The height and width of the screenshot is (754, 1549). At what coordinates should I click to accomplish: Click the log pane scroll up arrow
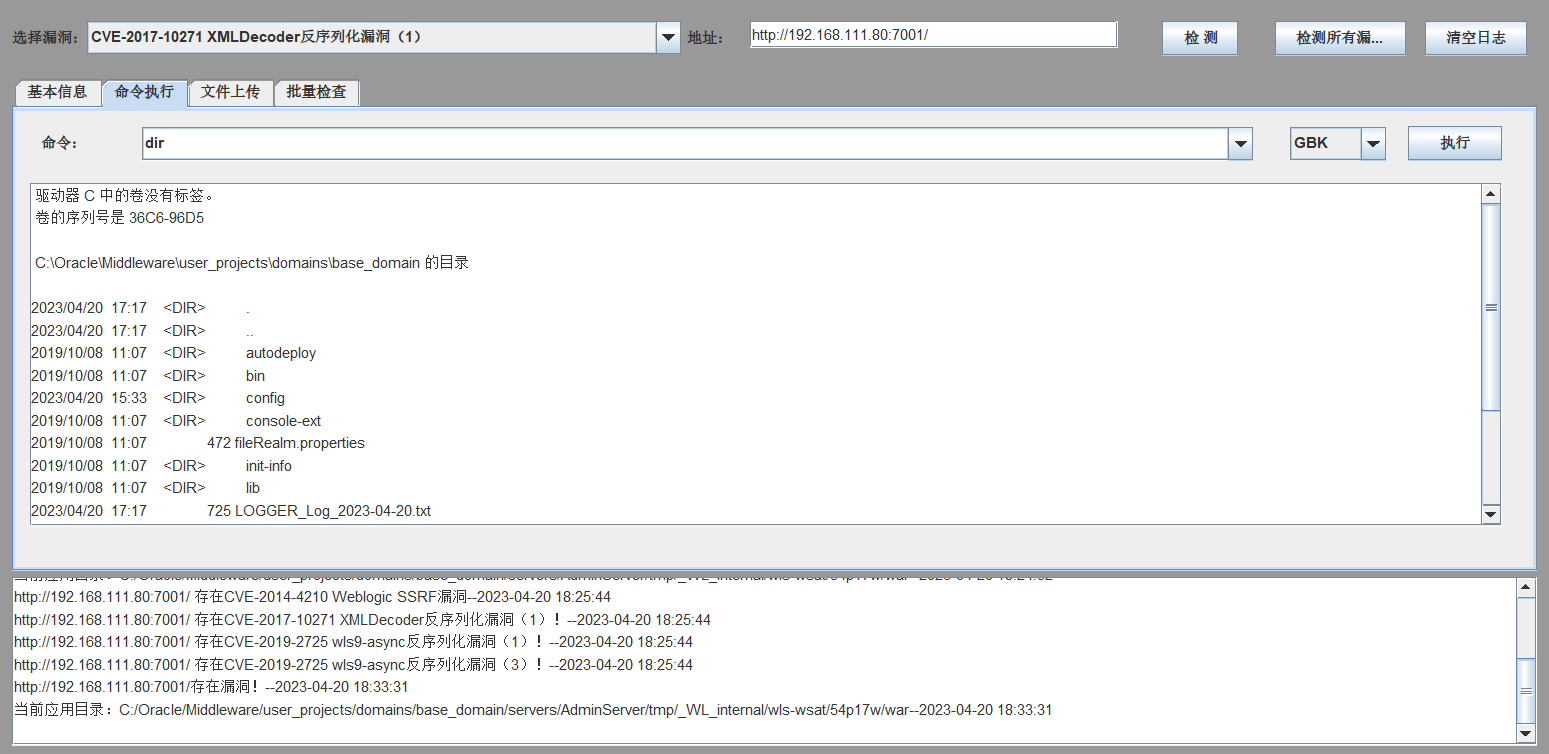click(x=1525, y=586)
